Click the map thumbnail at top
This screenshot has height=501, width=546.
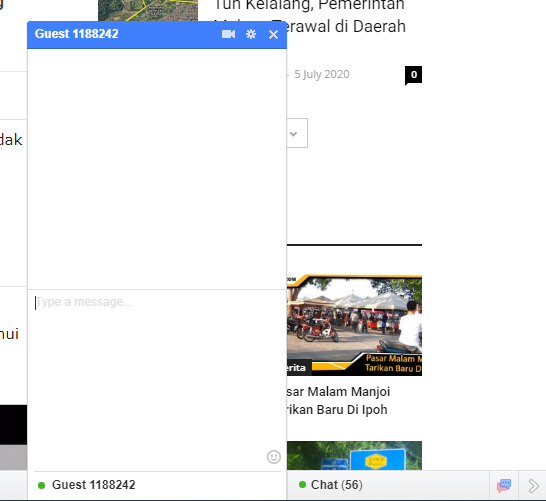[x=148, y=10]
